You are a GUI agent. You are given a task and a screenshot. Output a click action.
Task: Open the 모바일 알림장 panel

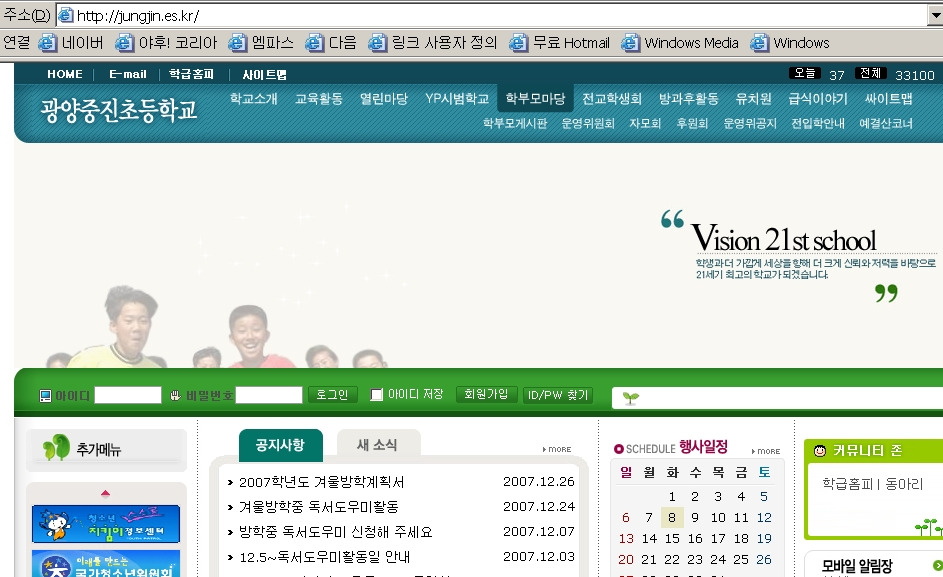click(857, 566)
